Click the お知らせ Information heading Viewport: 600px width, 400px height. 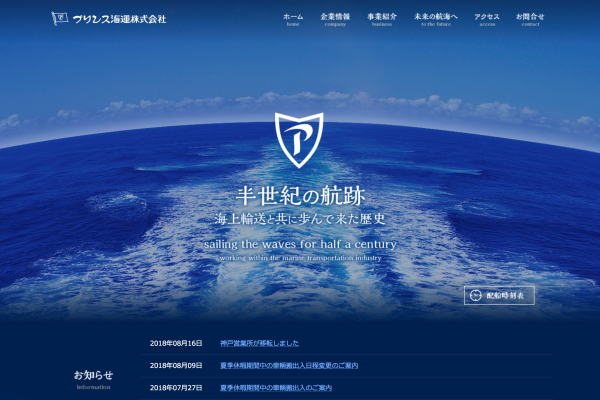pos(93,379)
